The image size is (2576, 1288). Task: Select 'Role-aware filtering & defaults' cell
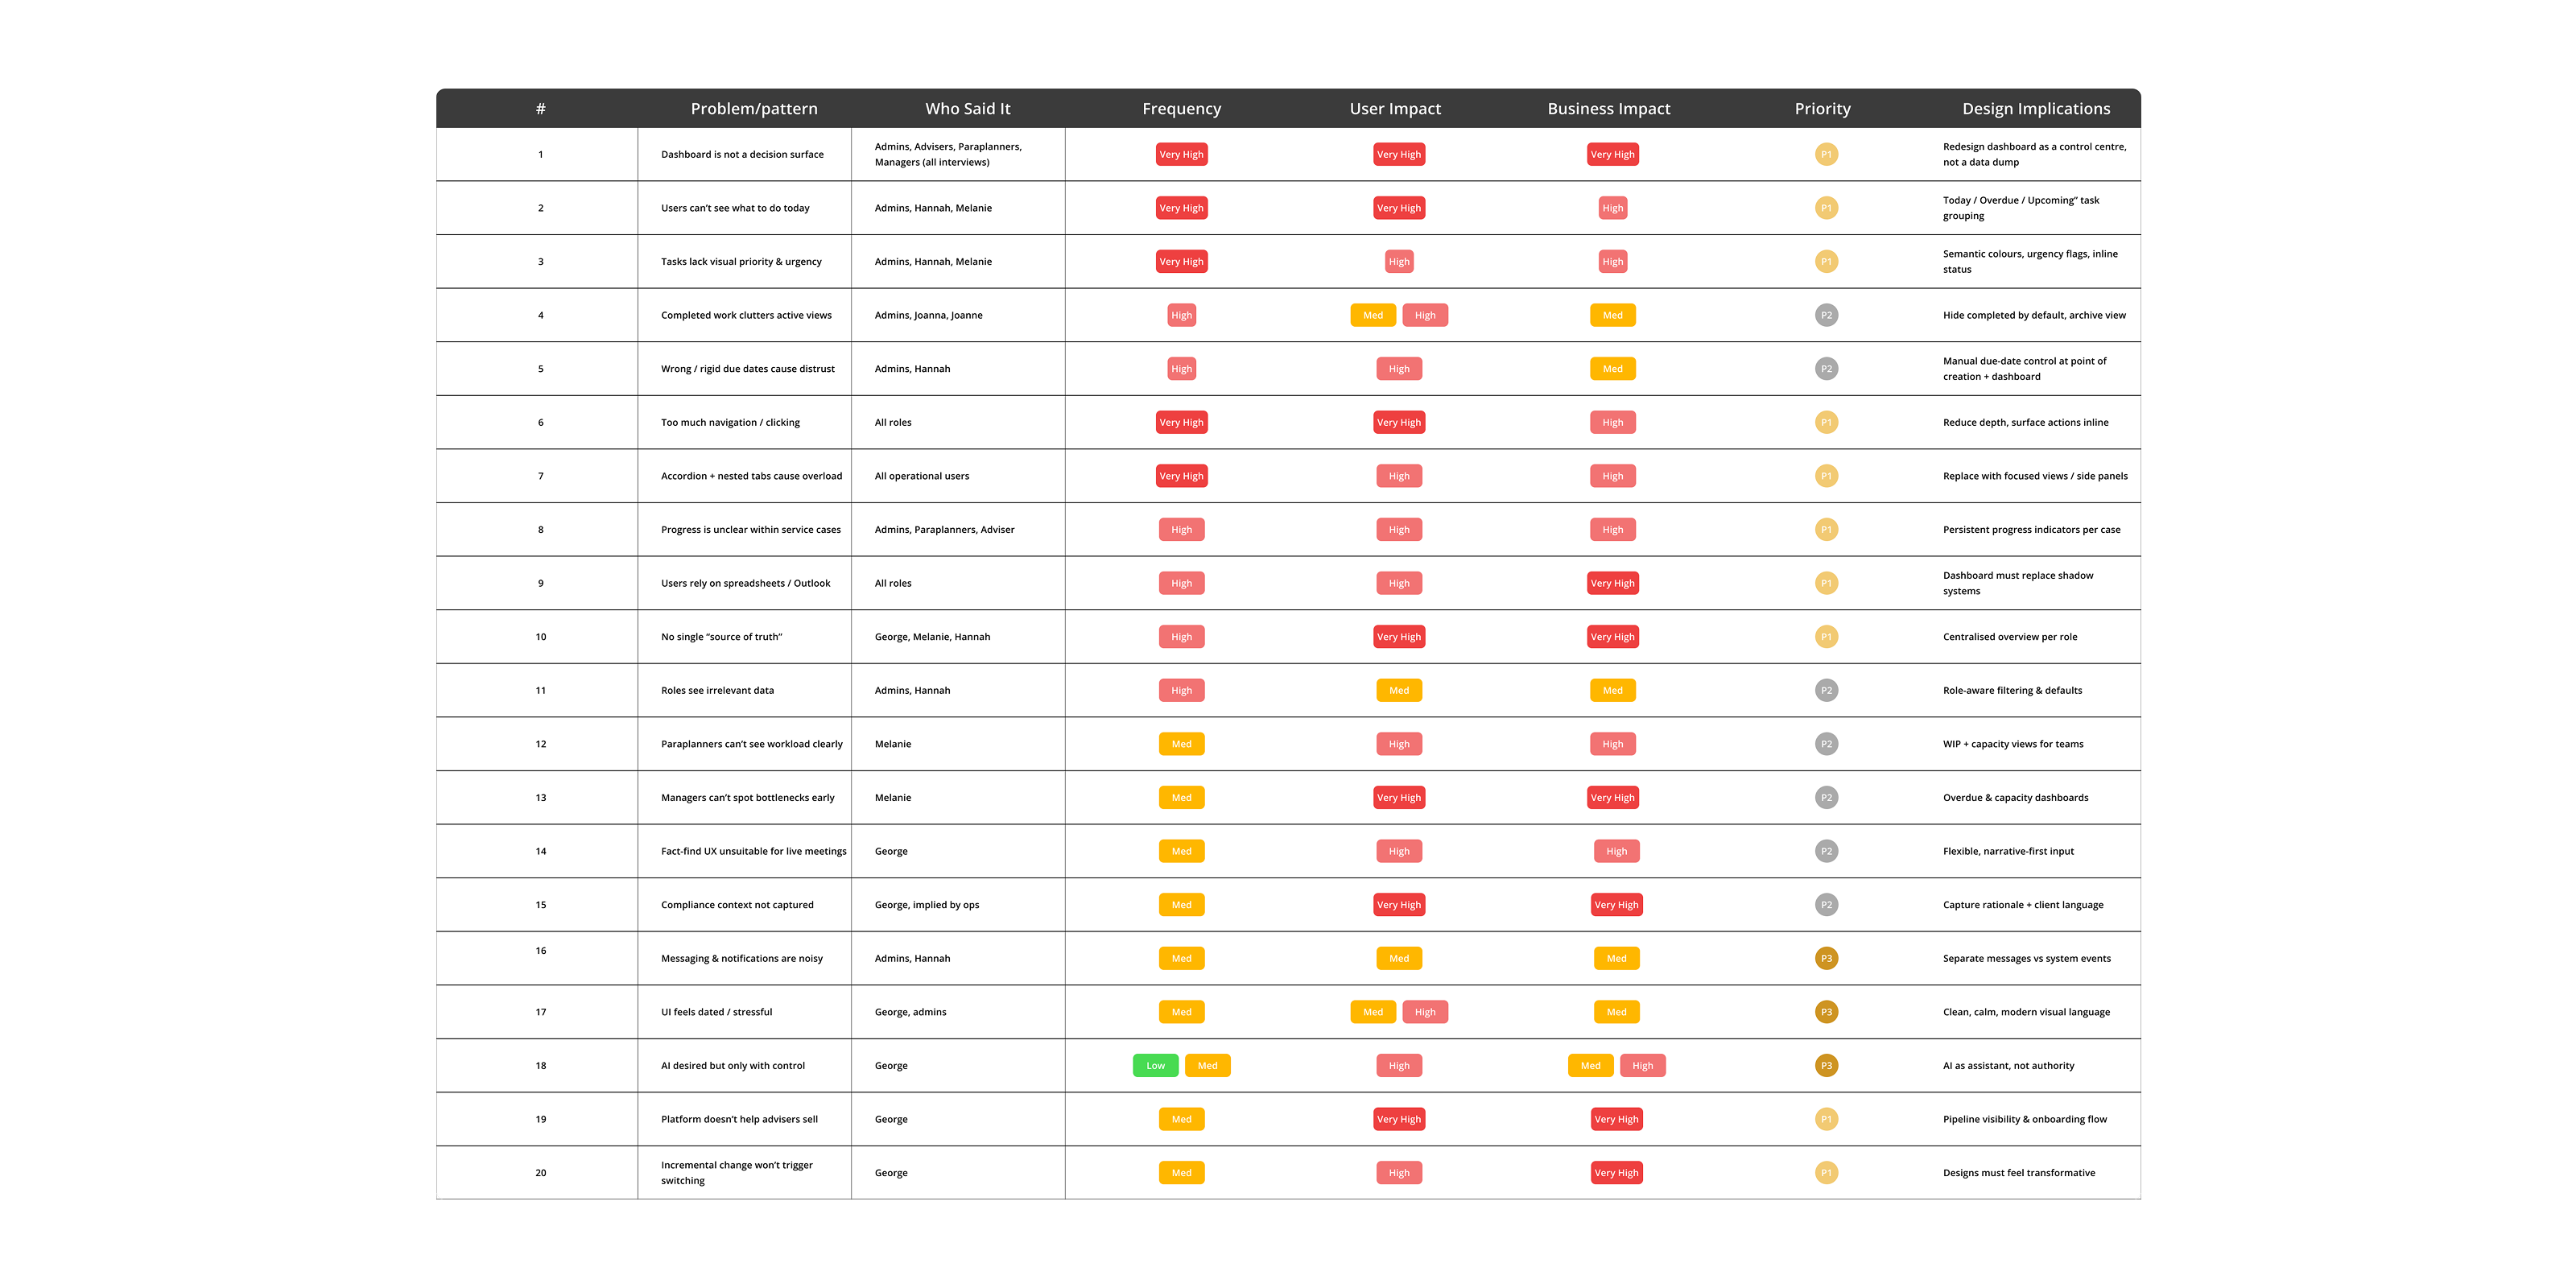2012,690
